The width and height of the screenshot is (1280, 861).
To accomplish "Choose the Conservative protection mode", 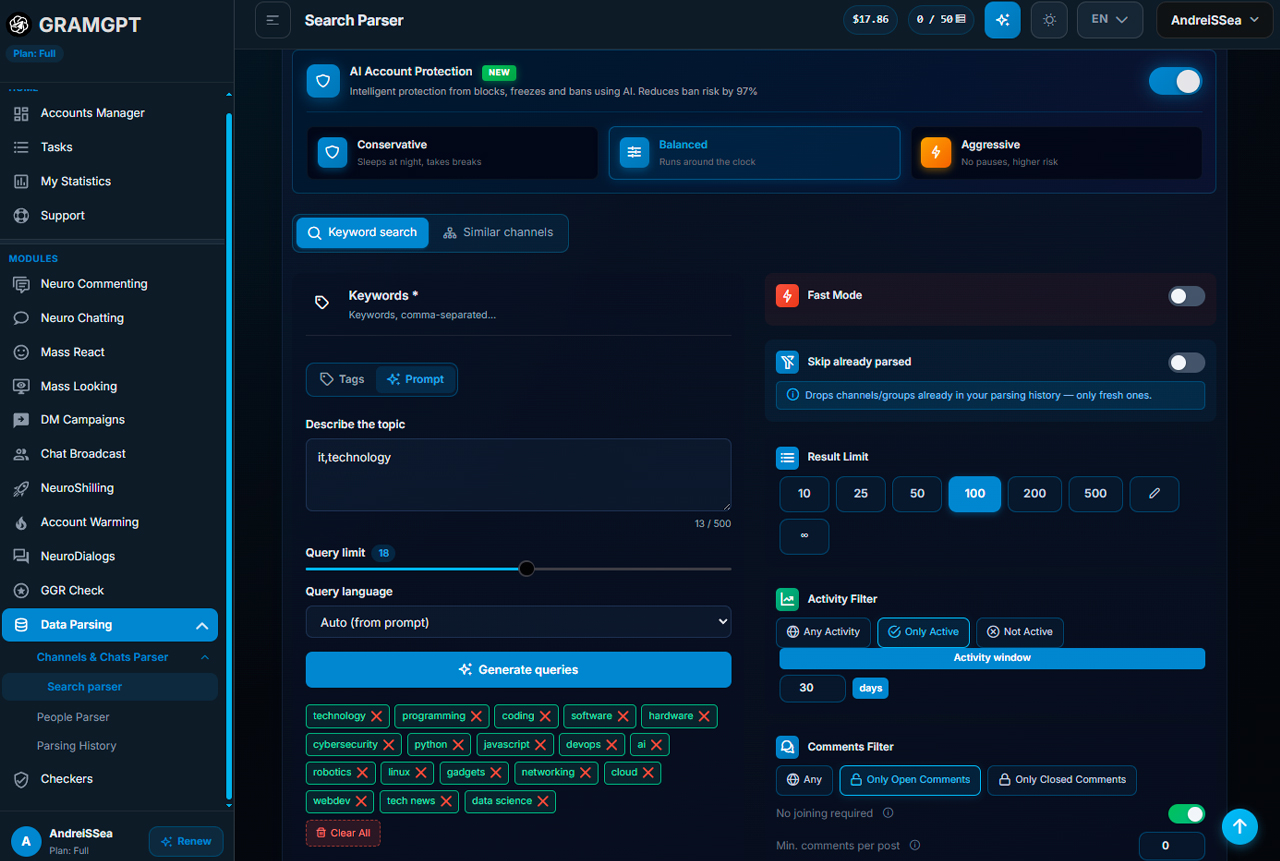I will coord(452,152).
